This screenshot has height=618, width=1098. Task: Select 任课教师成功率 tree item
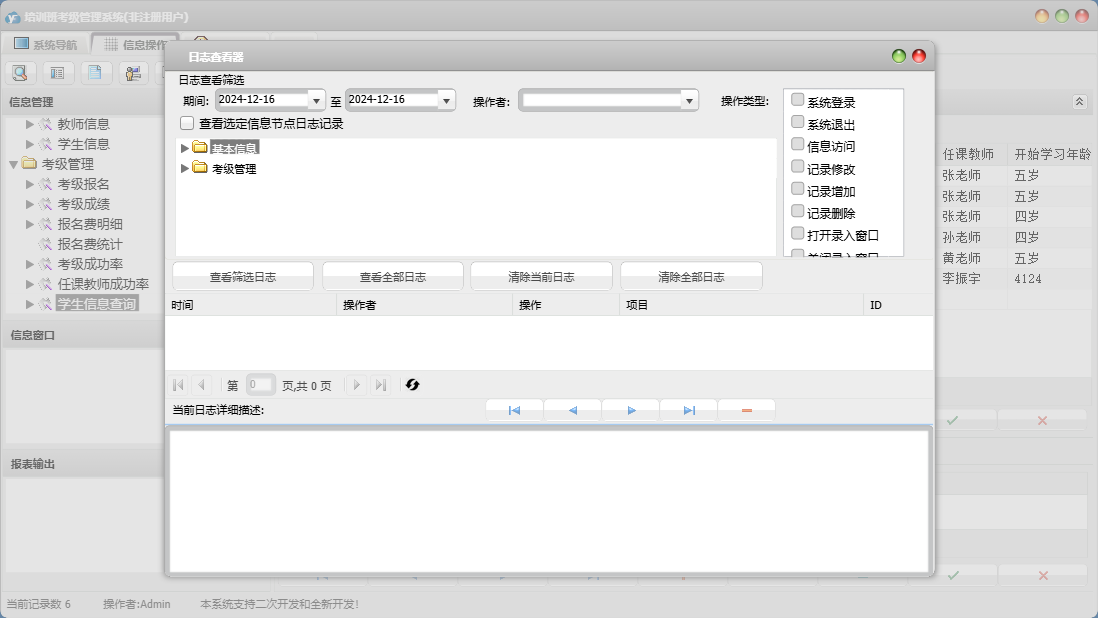103,284
